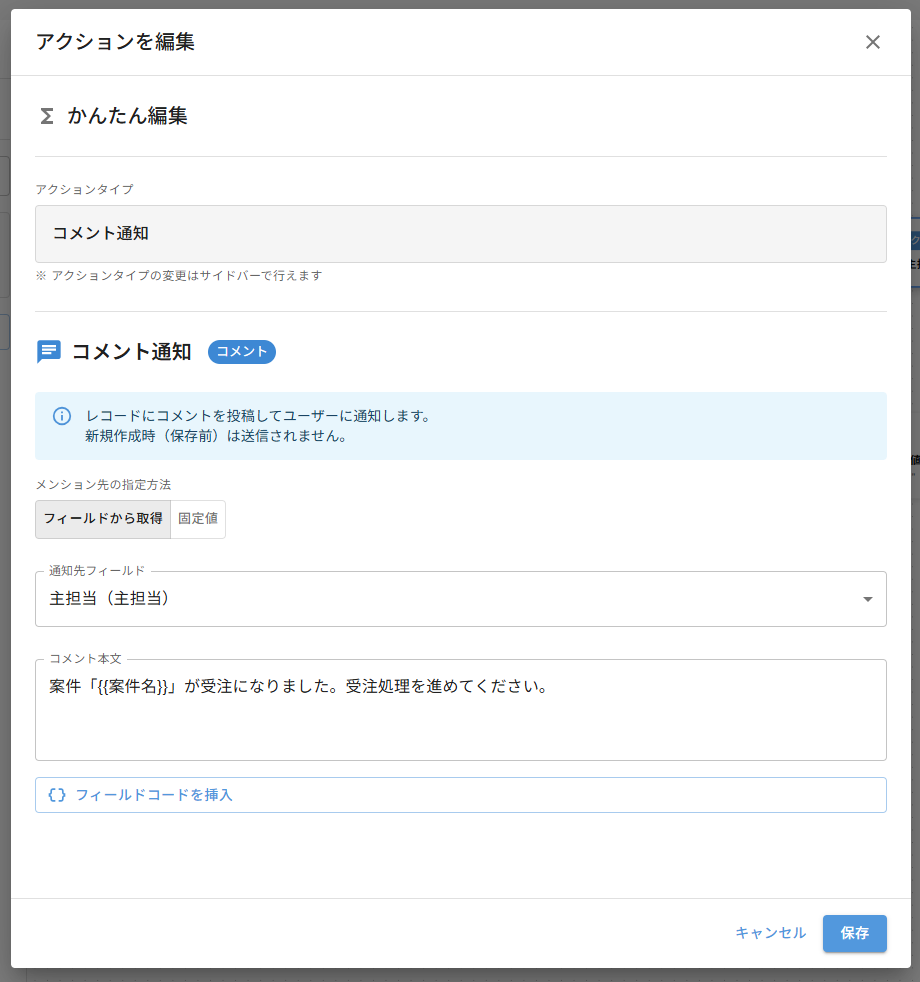Select the フィールドから取得 option

102,519
